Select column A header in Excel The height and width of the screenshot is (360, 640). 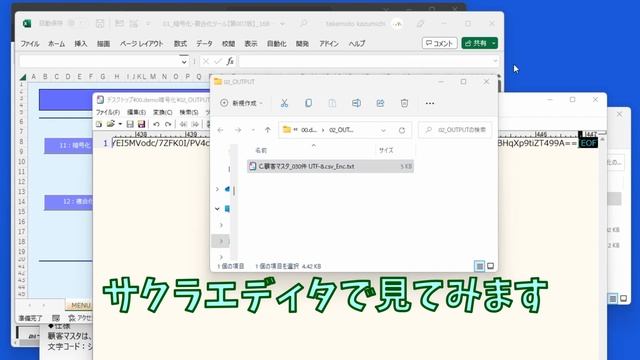tap(33, 77)
